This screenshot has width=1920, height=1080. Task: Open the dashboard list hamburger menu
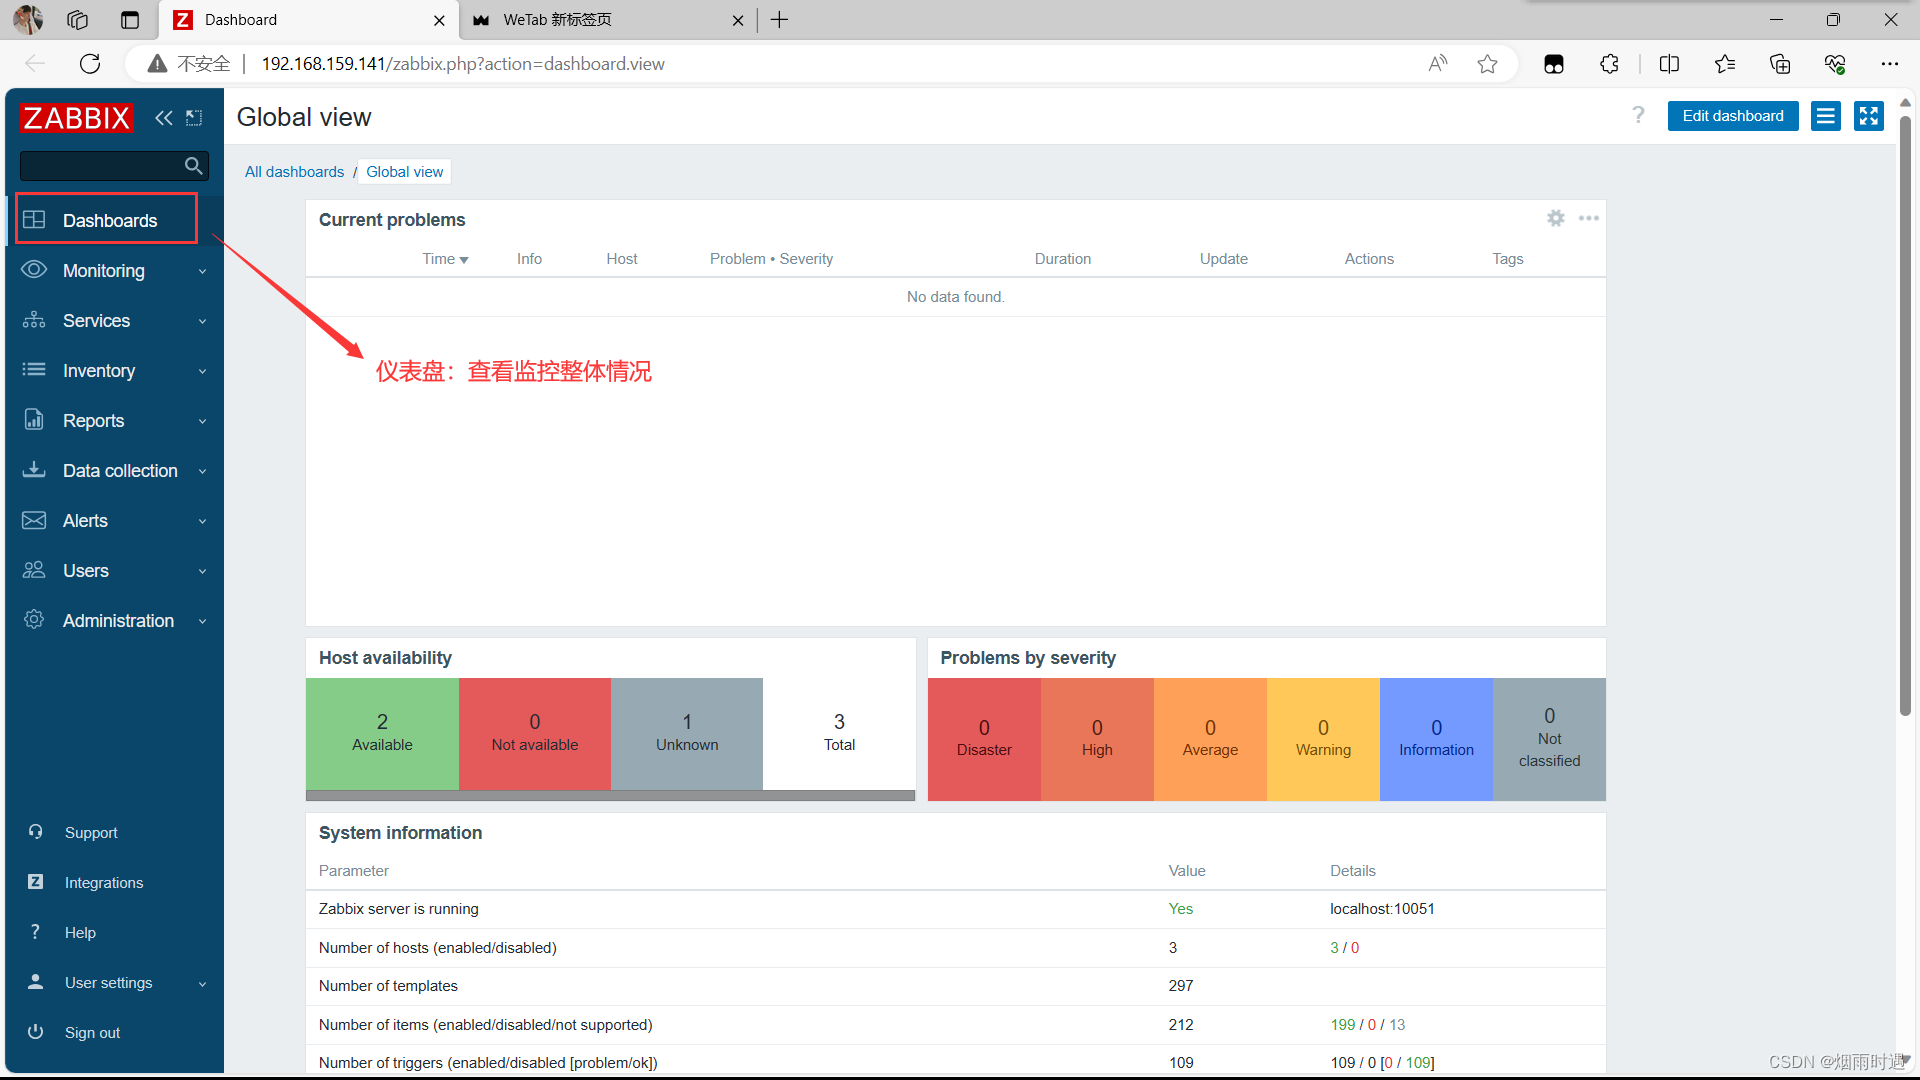[1826, 115]
